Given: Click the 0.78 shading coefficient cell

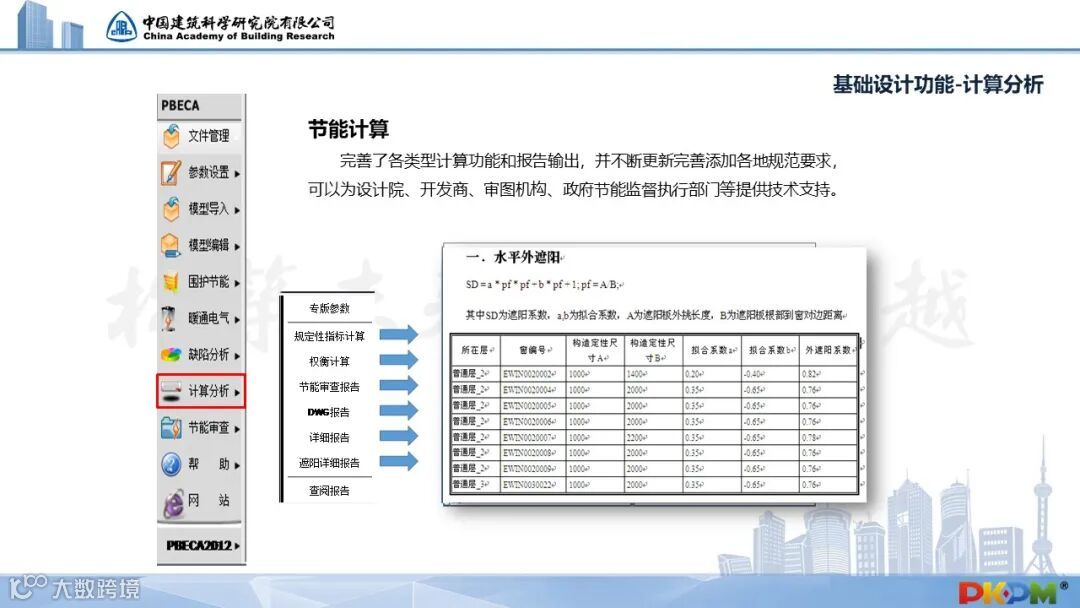Looking at the screenshot, I should (828, 437).
